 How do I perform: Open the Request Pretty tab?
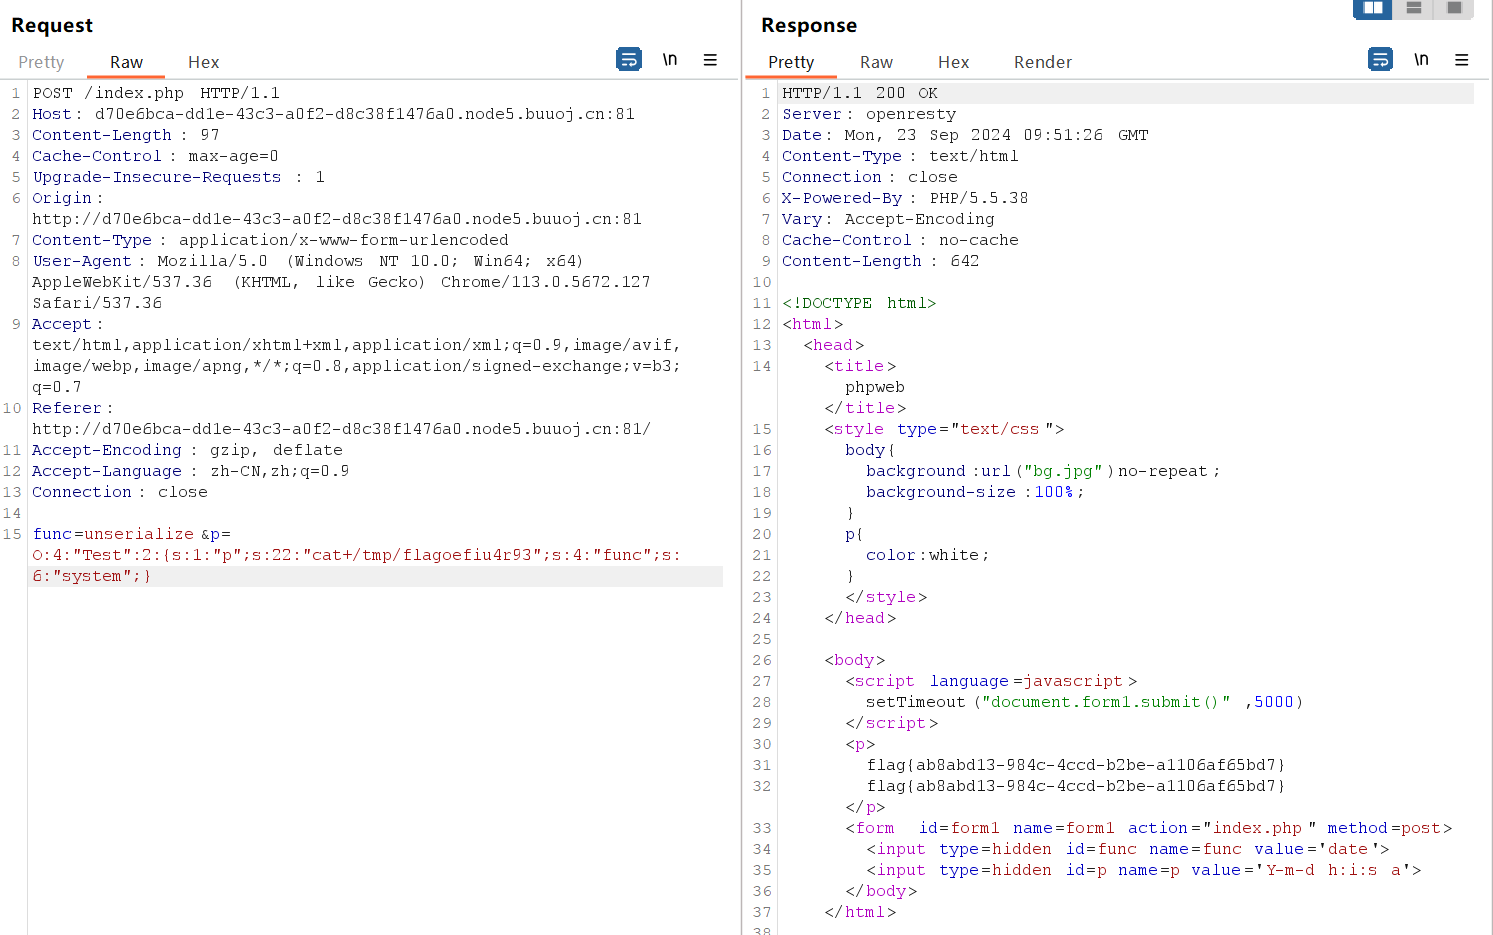(41, 62)
